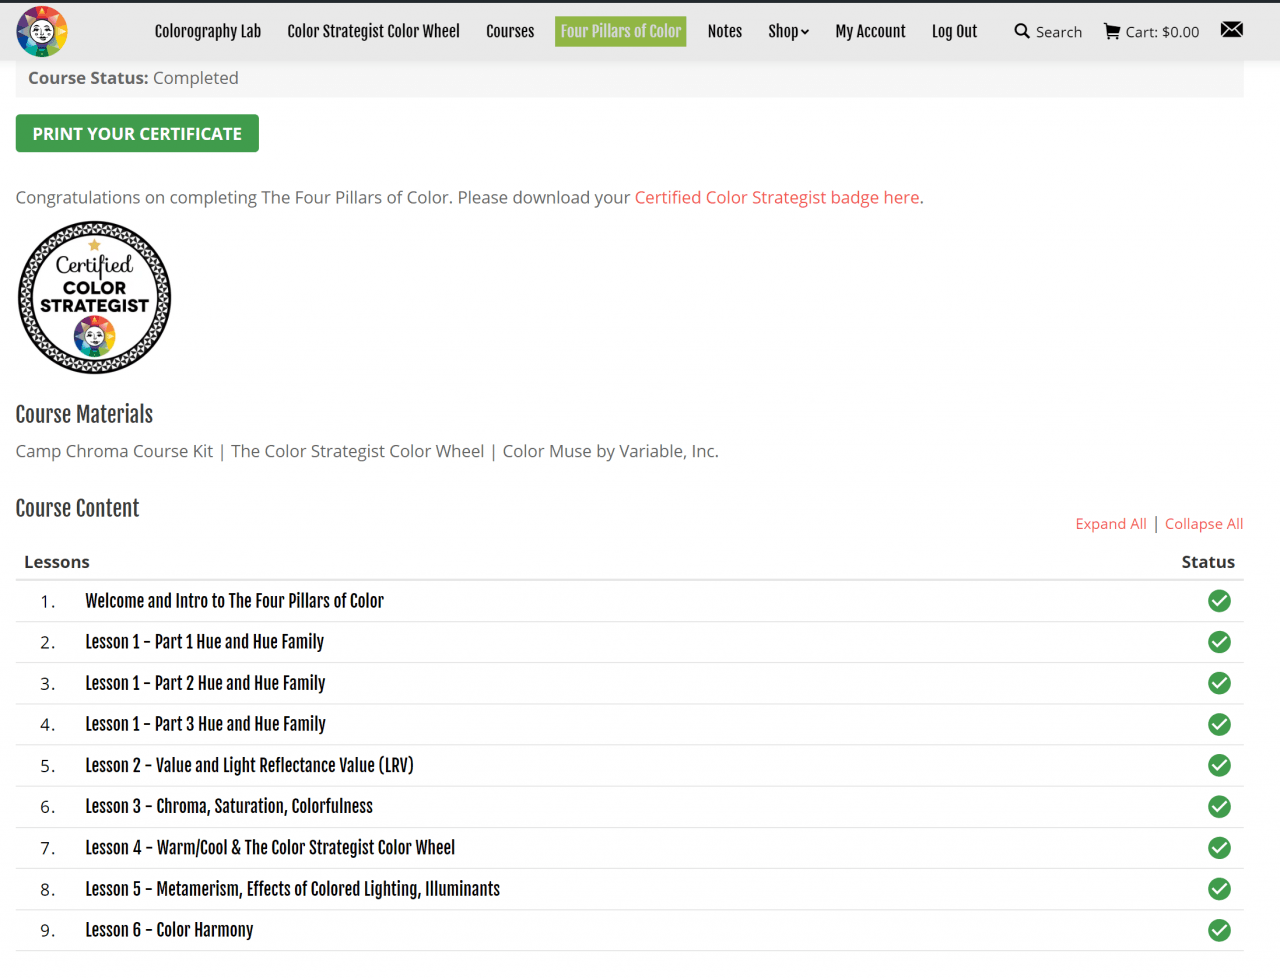Viewport: 1280px width, 978px height.
Task: Open the My Account menu
Action: click(x=870, y=31)
